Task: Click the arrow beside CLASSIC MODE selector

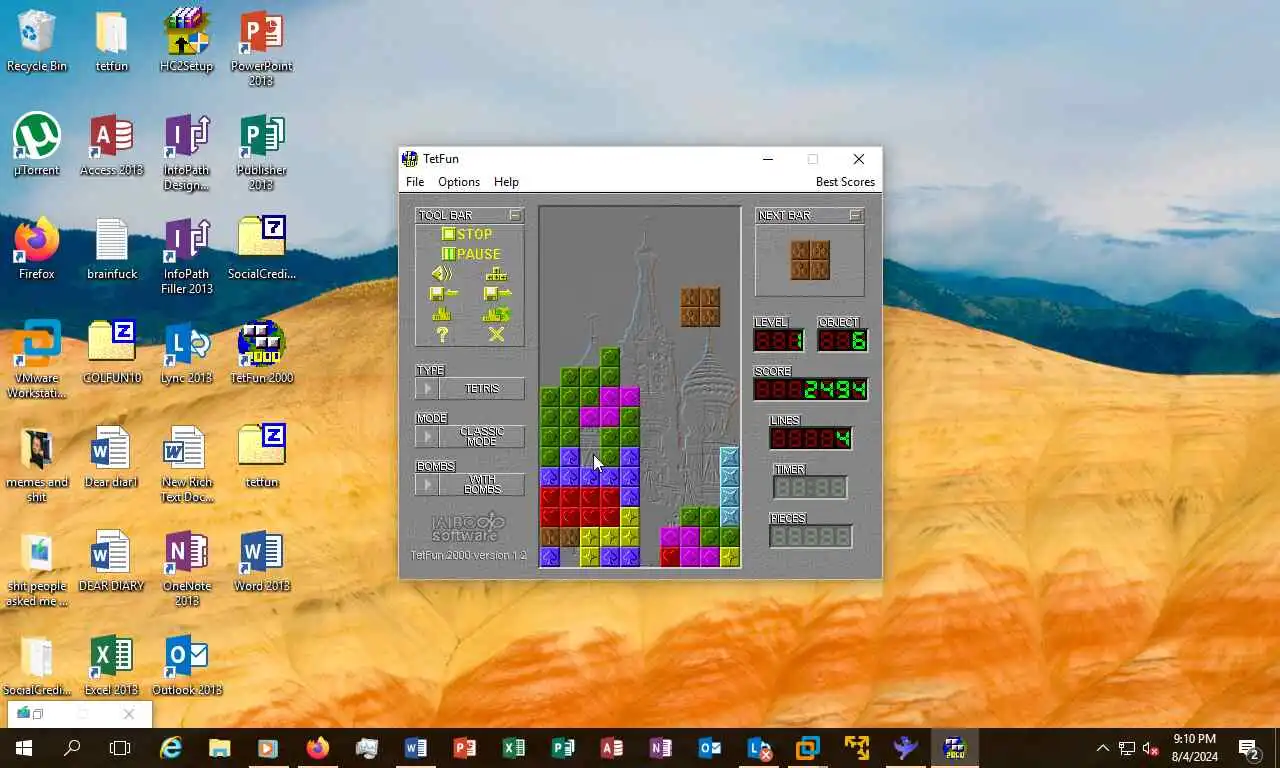Action: click(x=427, y=437)
